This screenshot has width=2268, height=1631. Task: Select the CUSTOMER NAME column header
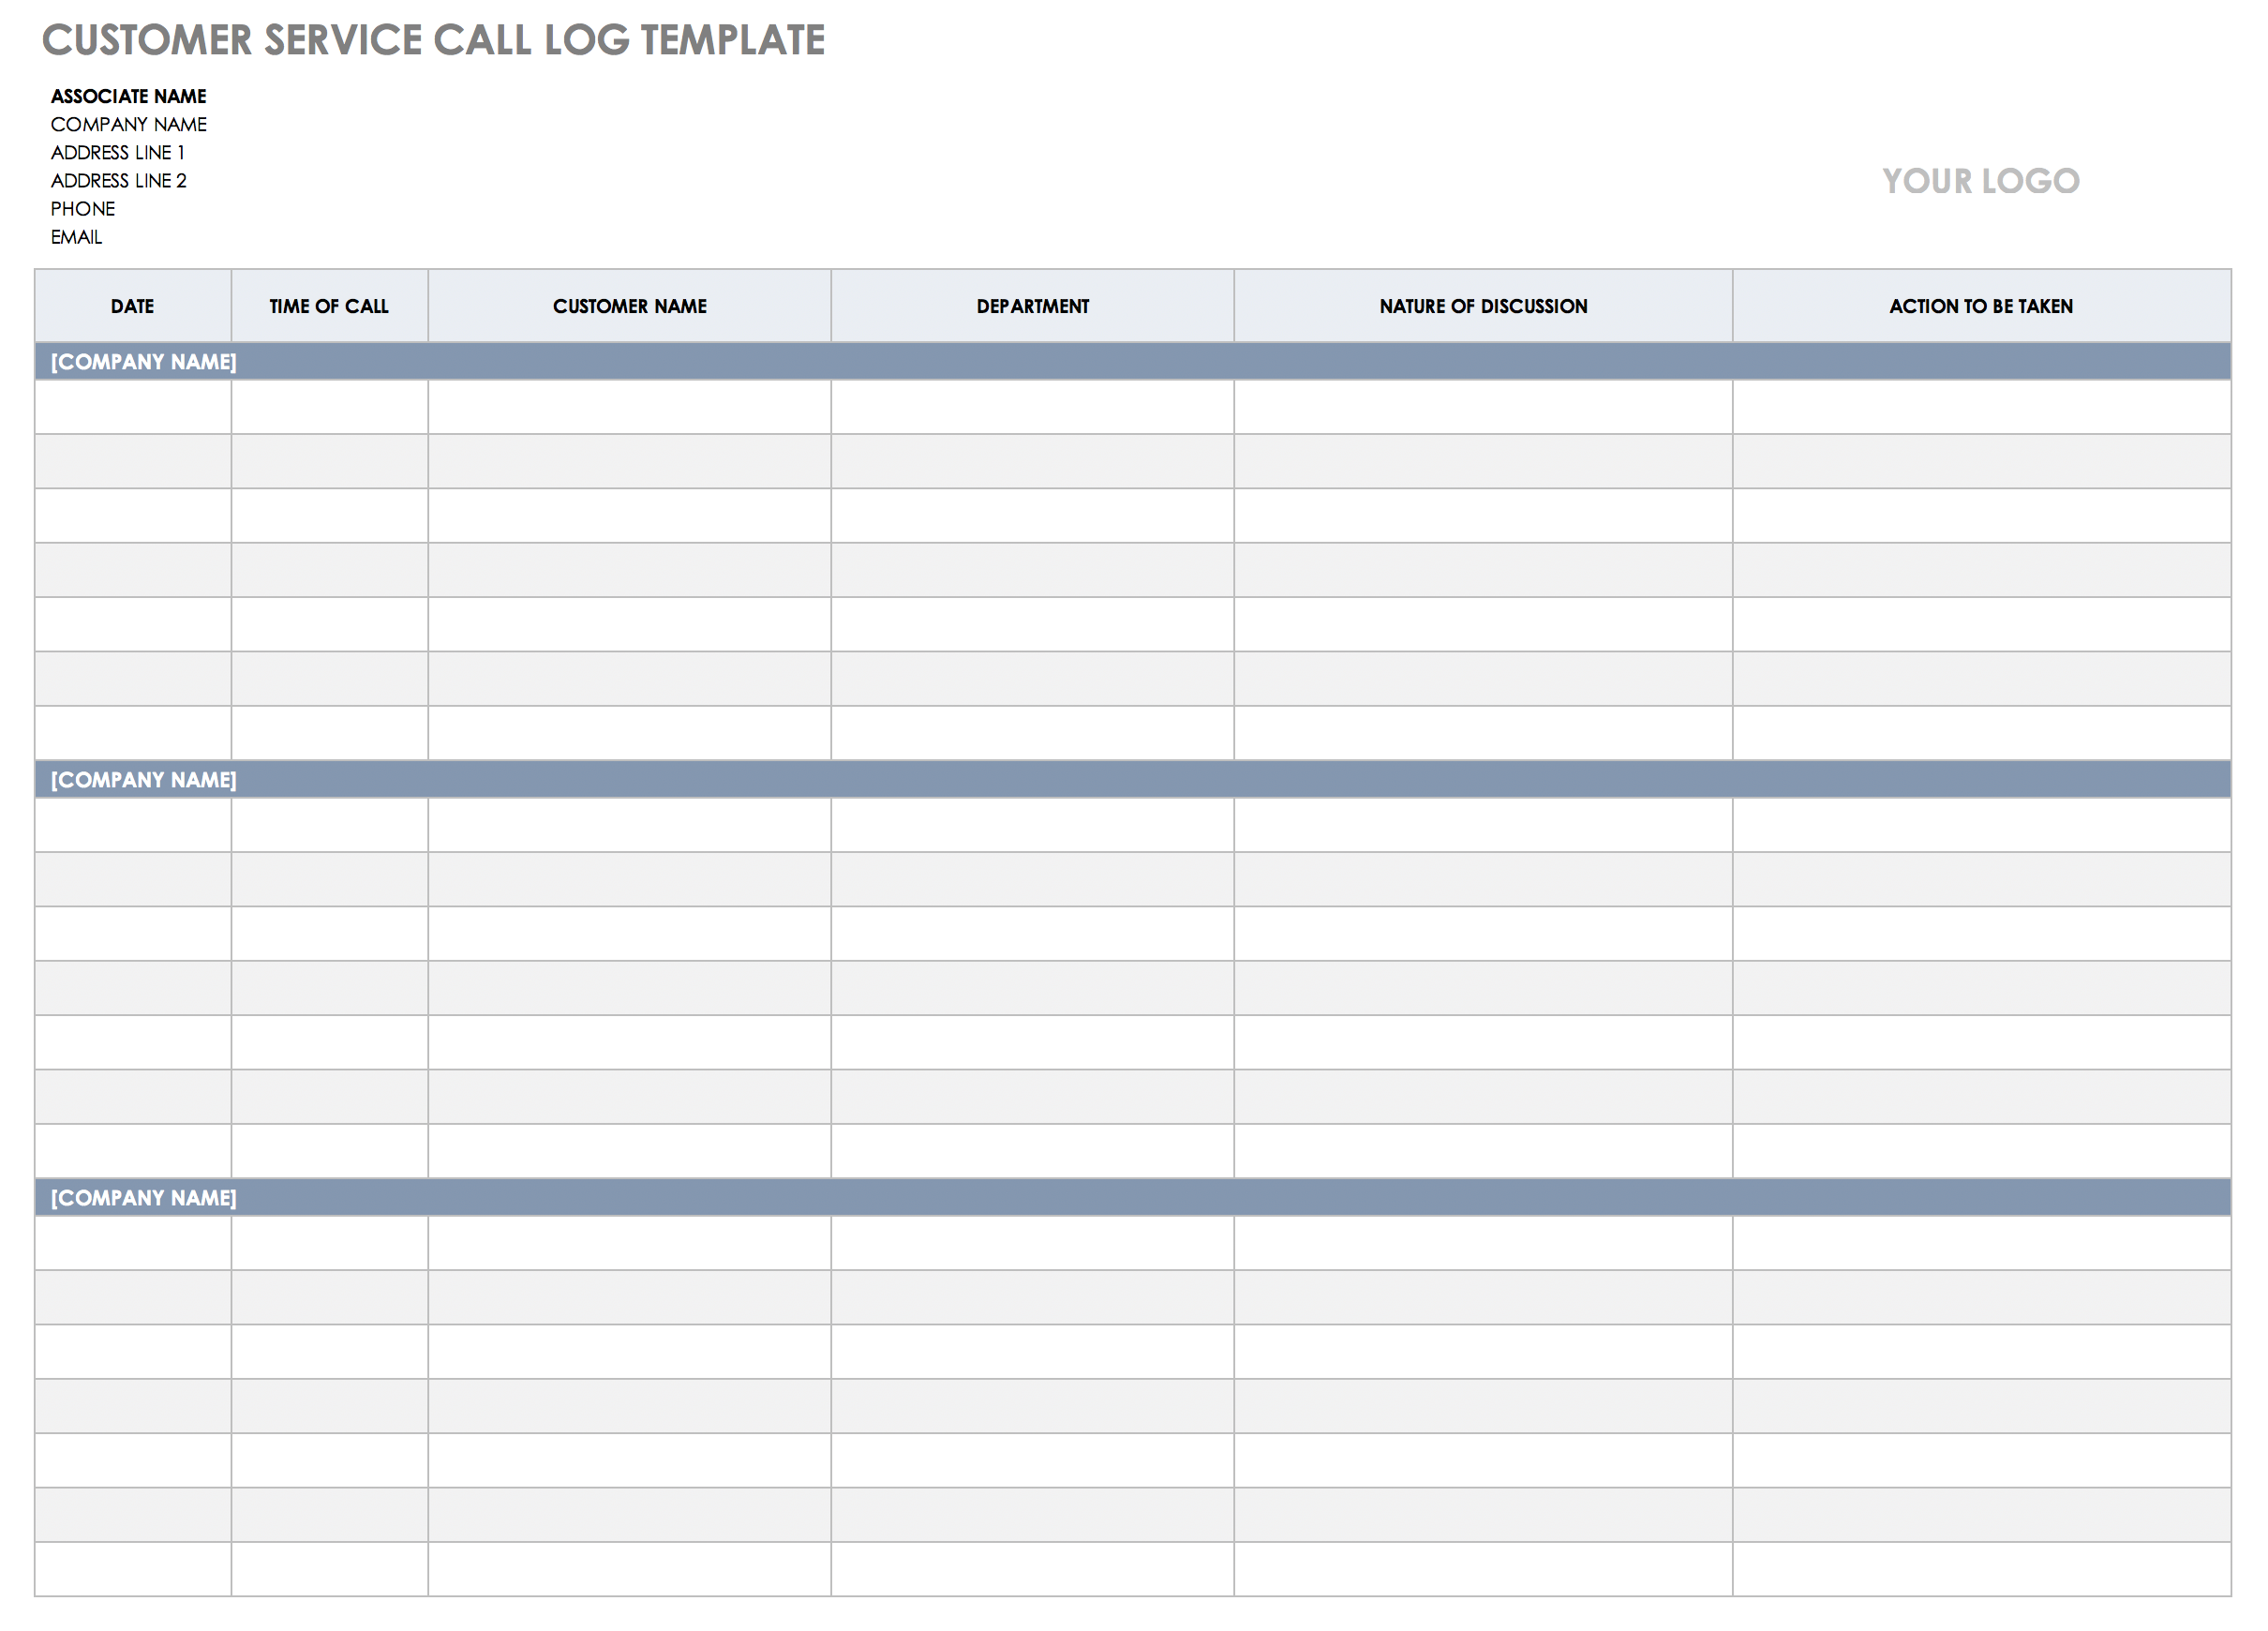[631, 307]
